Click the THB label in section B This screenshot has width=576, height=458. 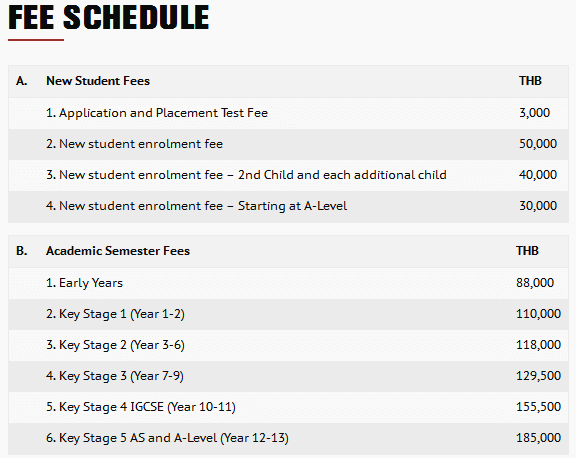[527, 251]
